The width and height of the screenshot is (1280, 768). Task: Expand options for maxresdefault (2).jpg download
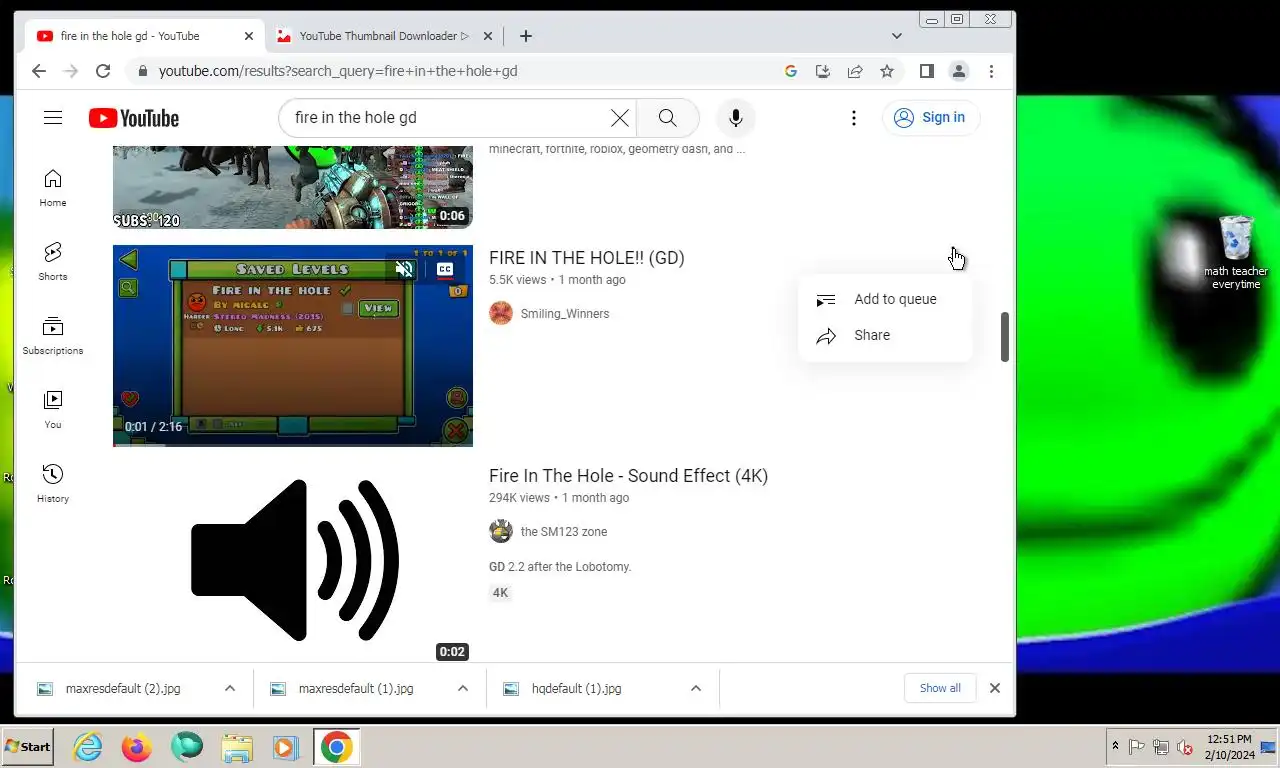(x=230, y=688)
